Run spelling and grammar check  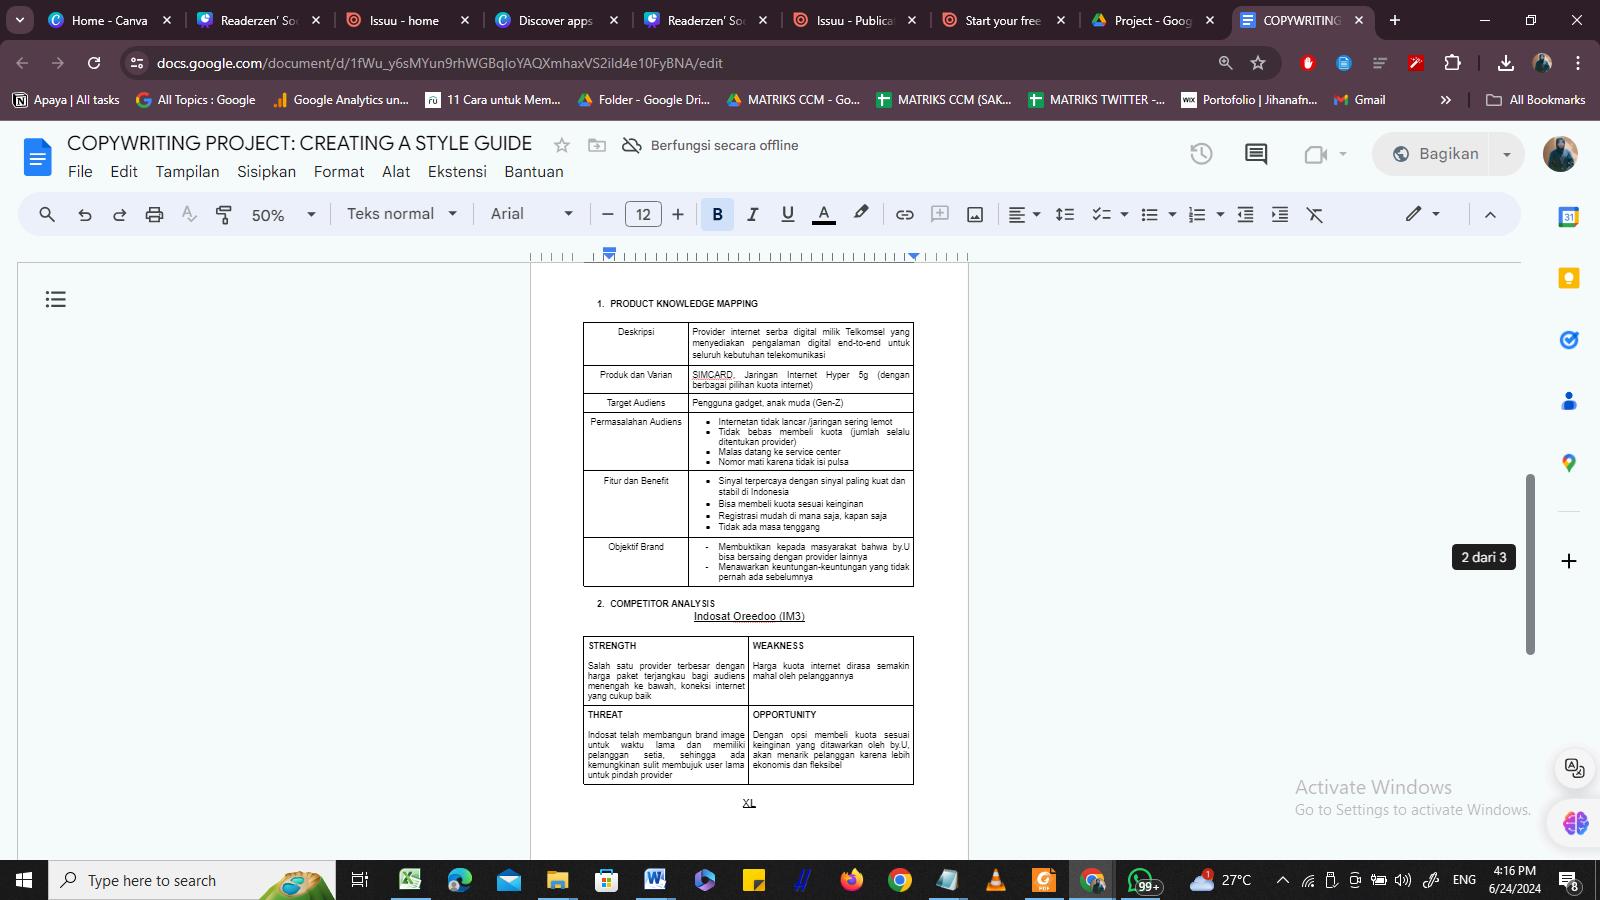click(x=189, y=214)
